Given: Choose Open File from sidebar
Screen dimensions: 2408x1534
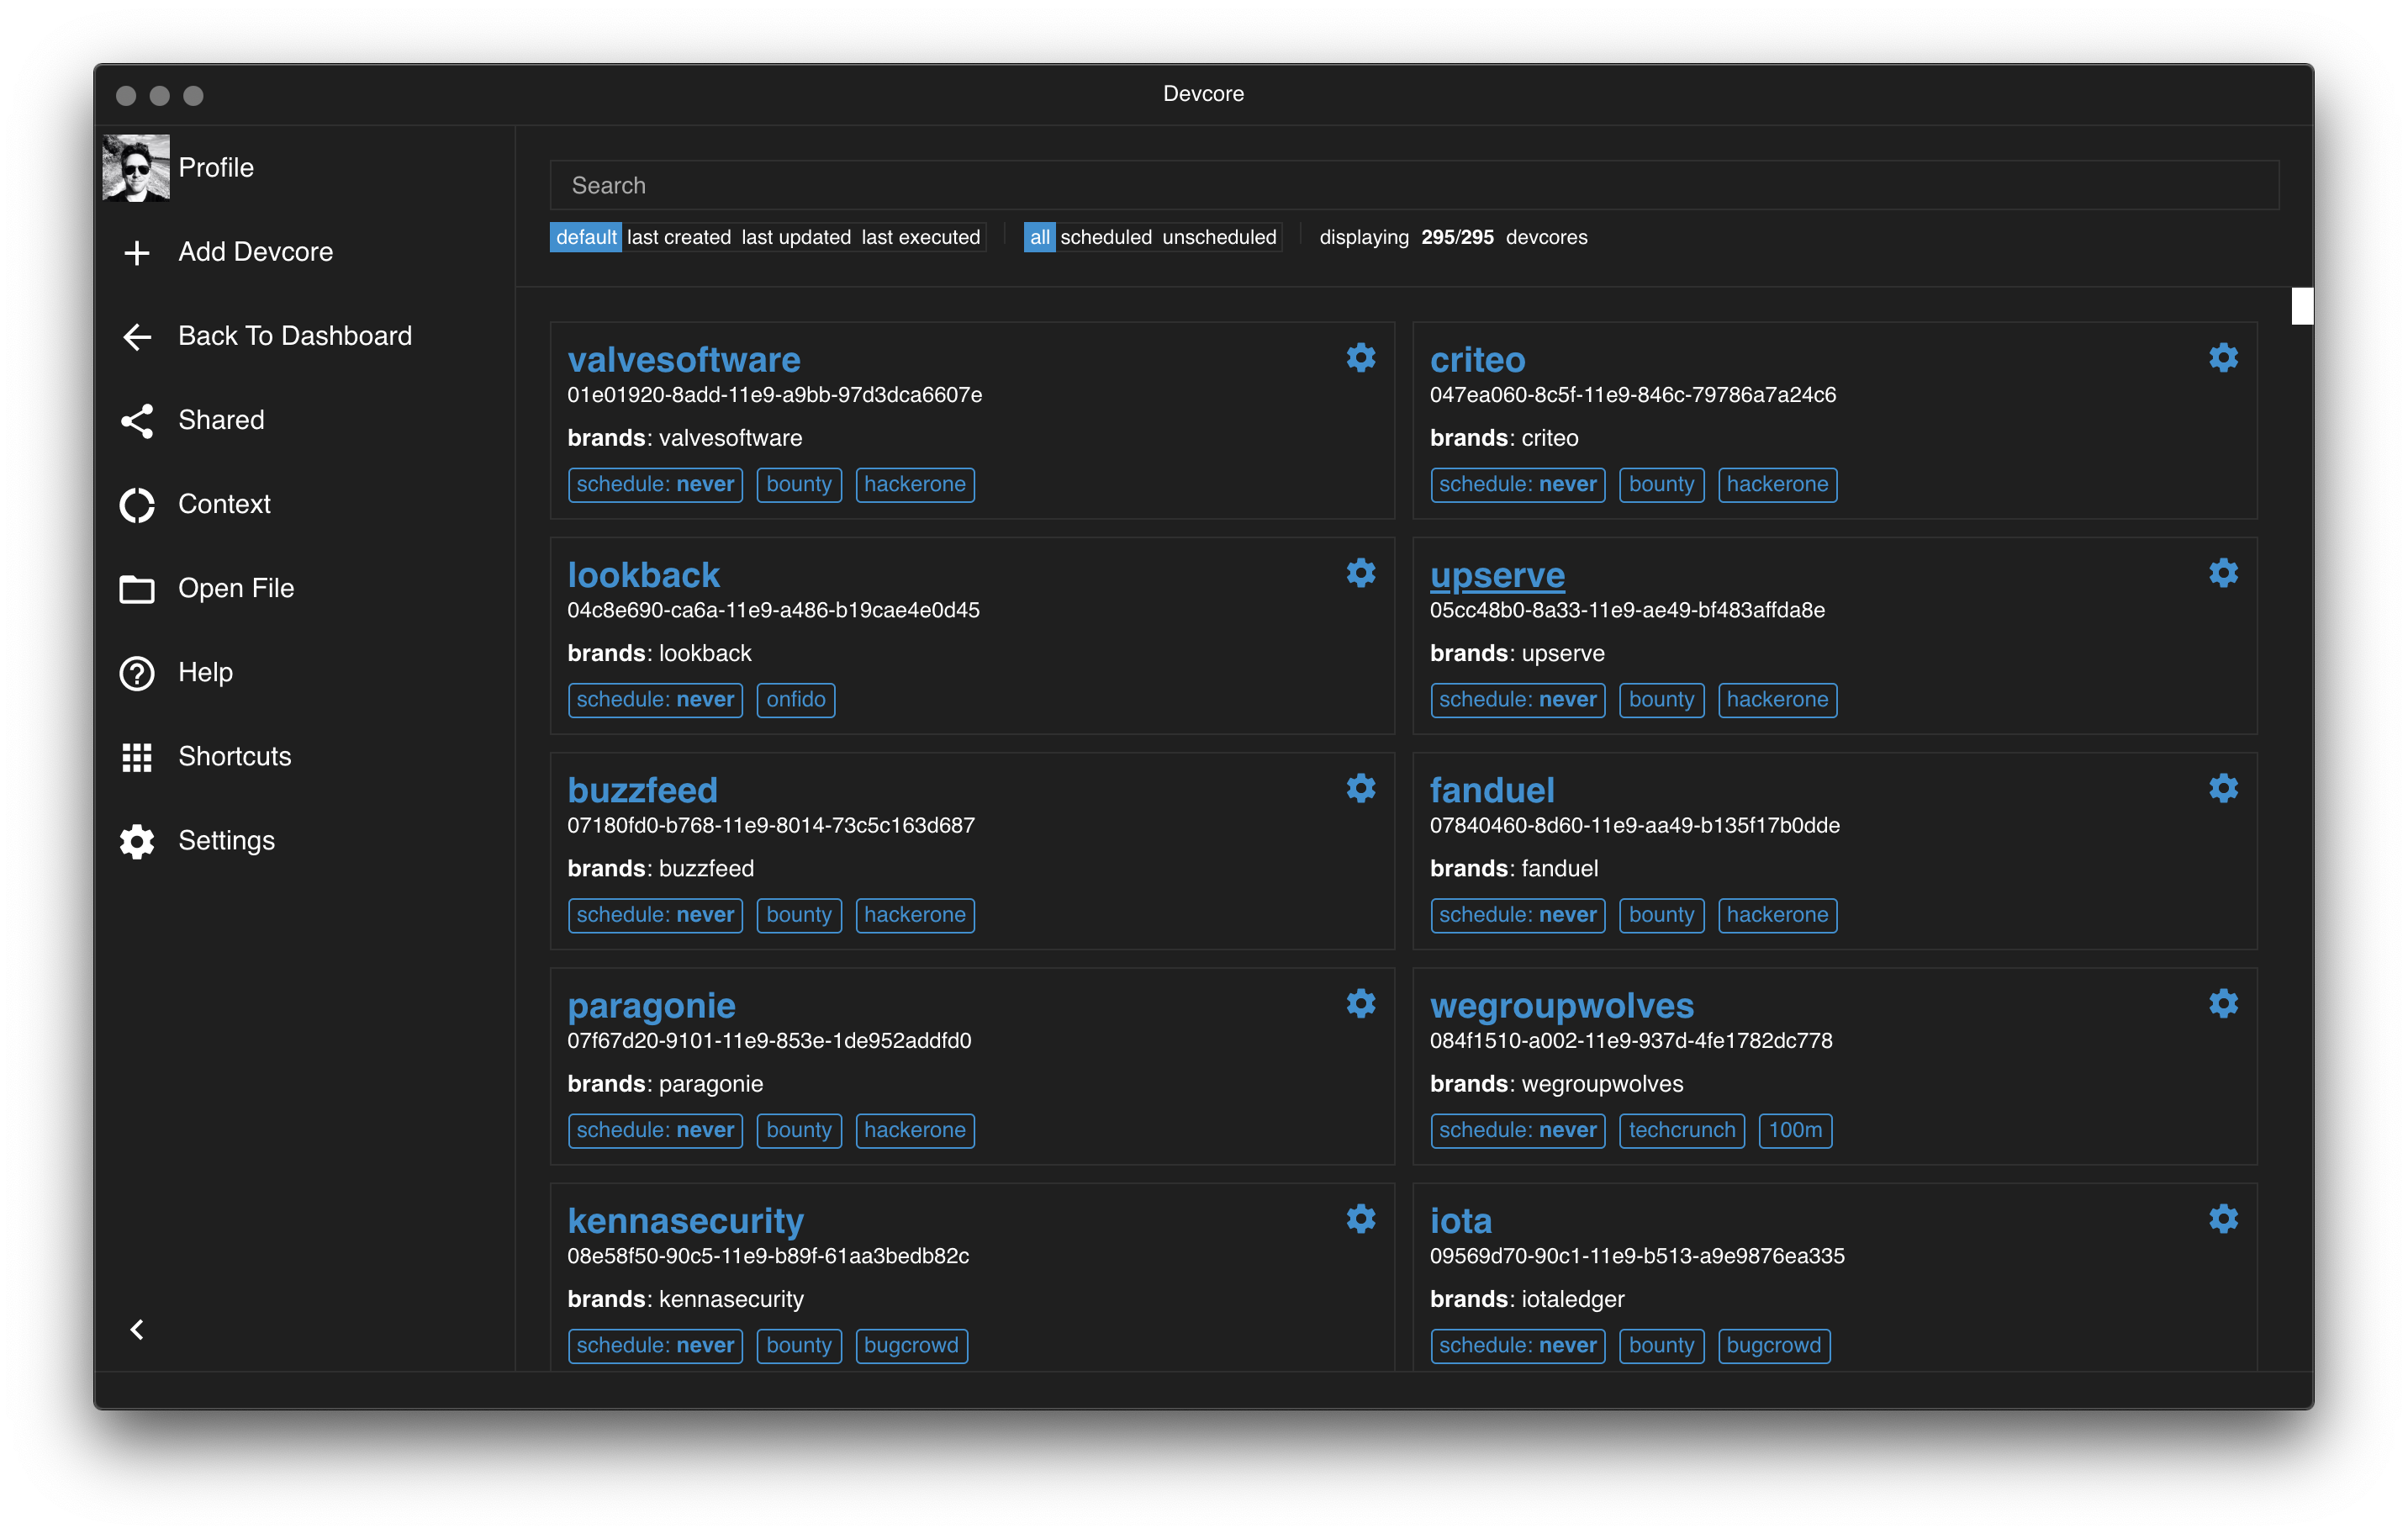Looking at the screenshot, I should pos(236,588).
